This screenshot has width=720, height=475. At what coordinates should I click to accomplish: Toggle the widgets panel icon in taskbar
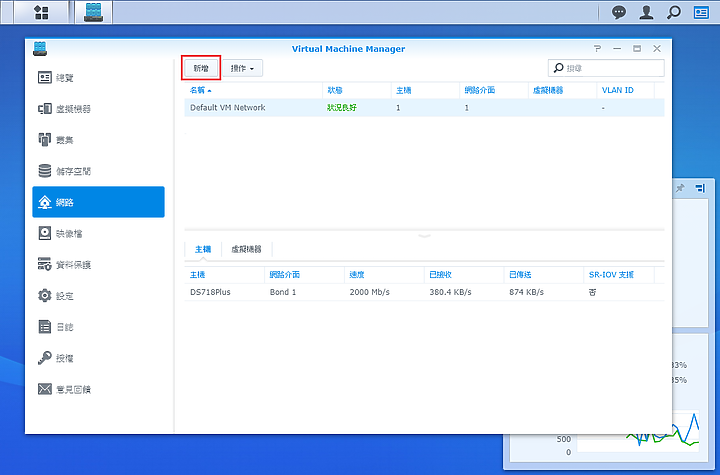click(x=701, y=12)
